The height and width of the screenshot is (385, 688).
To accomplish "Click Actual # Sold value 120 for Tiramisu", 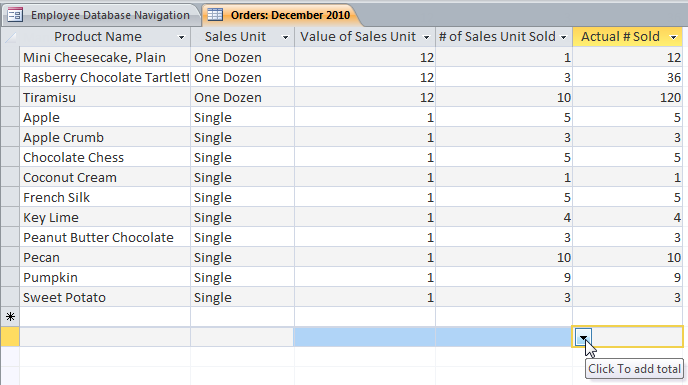I will tap(627, 97).
